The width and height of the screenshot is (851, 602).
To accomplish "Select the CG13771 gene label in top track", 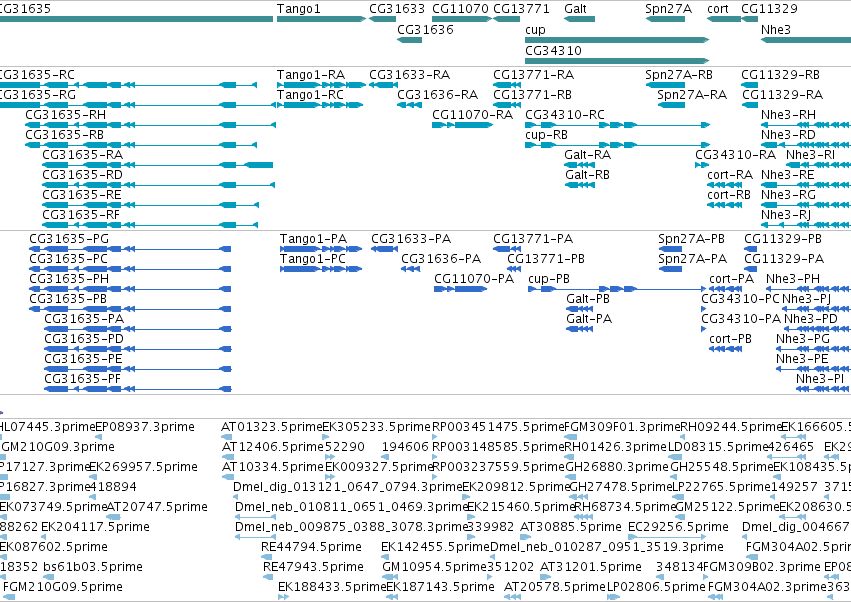I will (521, 9).
